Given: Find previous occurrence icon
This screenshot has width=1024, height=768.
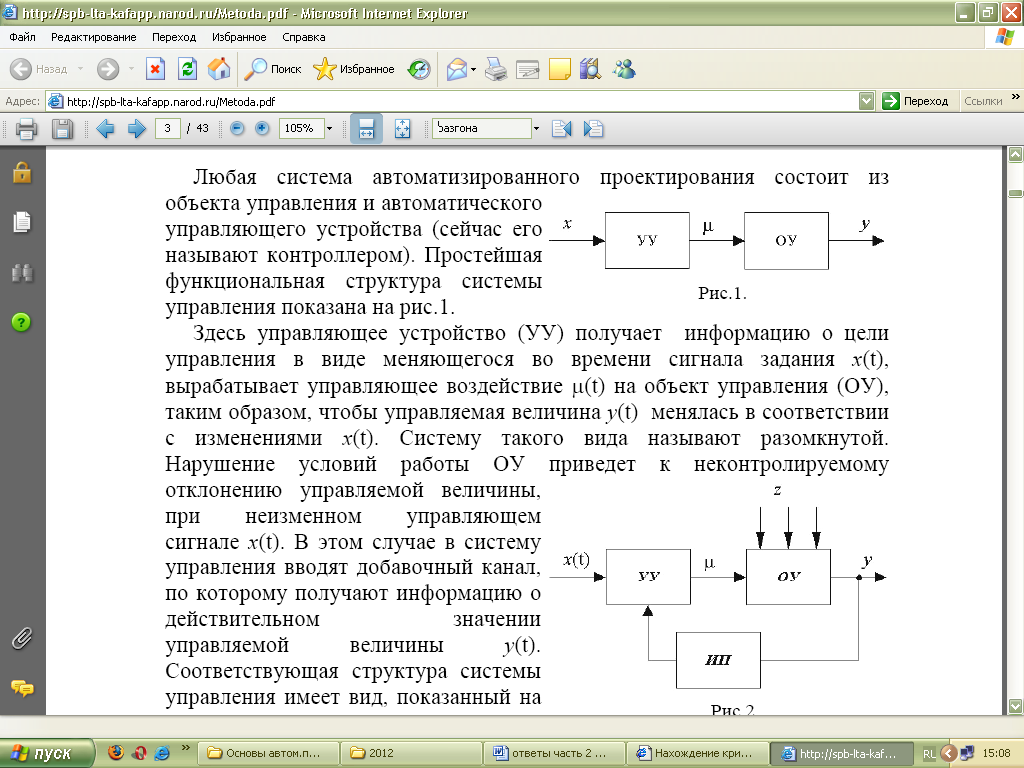Looking at the screenshot, I should point(562,129).
